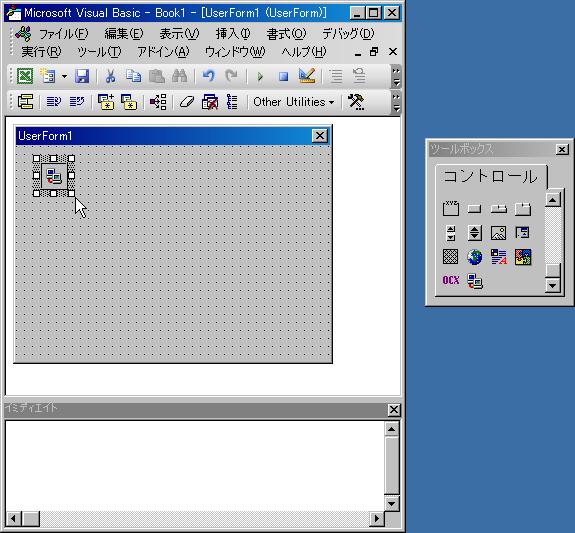This screenshot has width=575, height=533.
Task: Click the blue numbered lines icon
Action: (232, 102)
